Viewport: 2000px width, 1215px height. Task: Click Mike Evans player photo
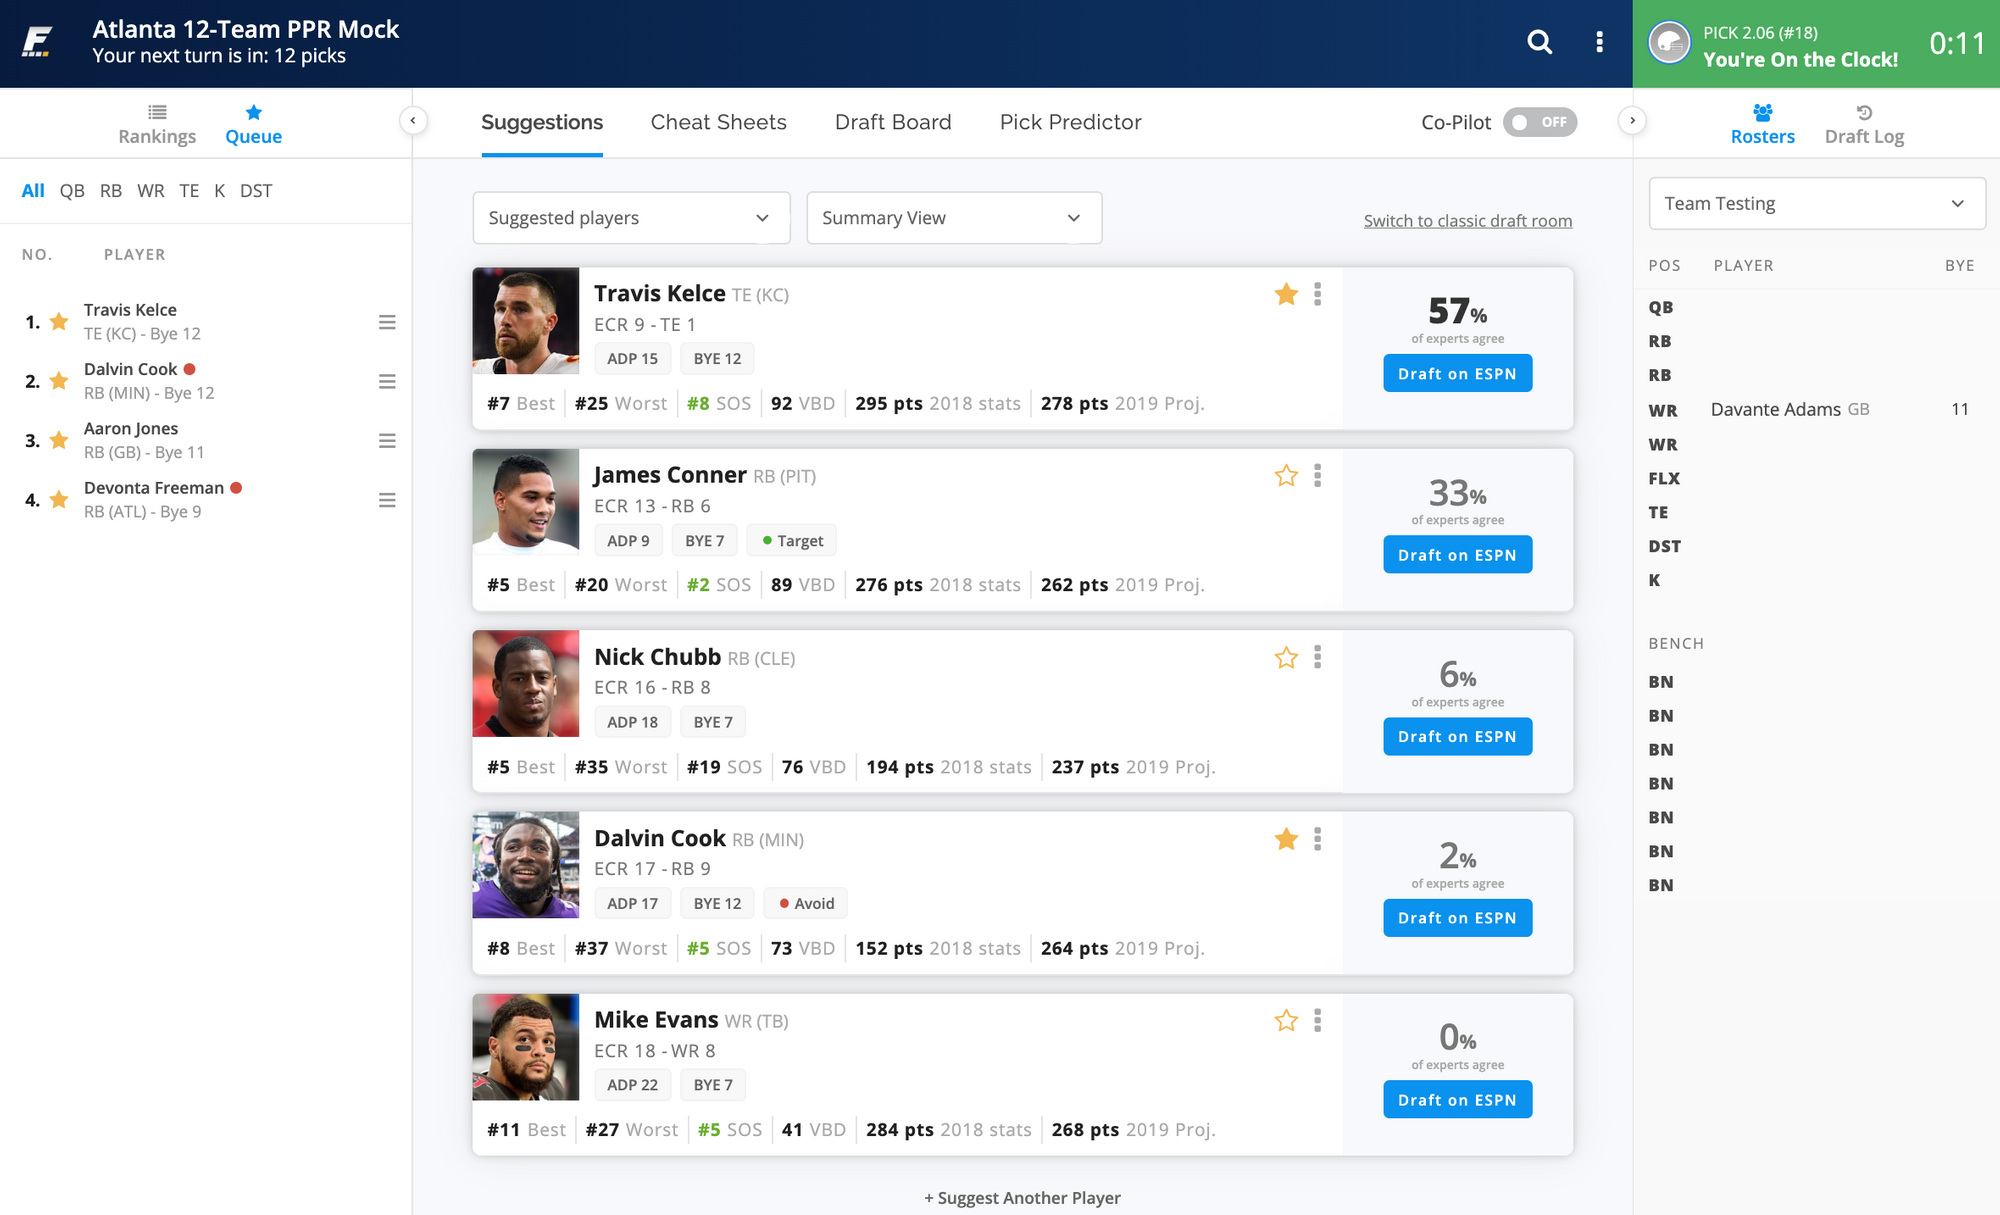coord(525,1047)
